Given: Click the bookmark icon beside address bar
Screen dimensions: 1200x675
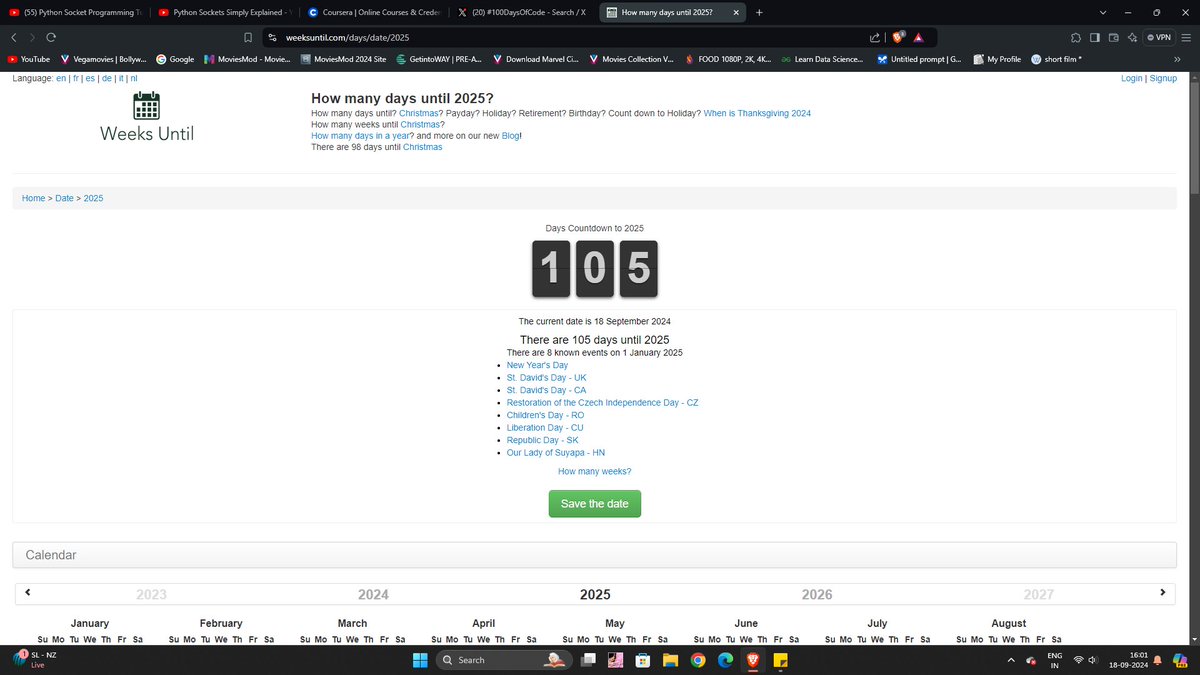Looking at the screenshot, I should point(247,37).
